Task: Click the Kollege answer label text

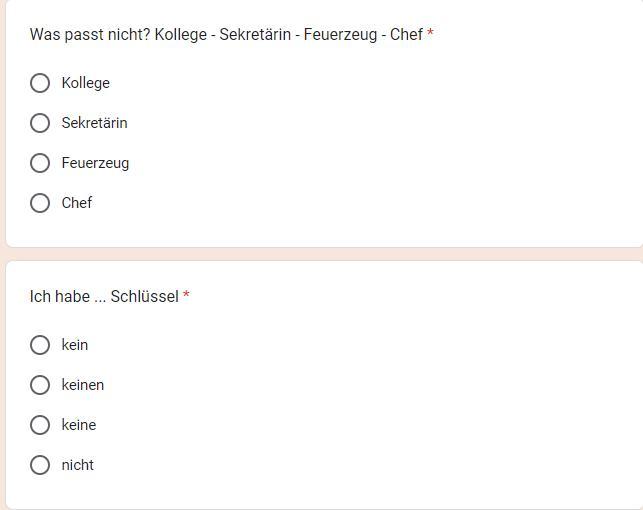Action: point(85,83)
